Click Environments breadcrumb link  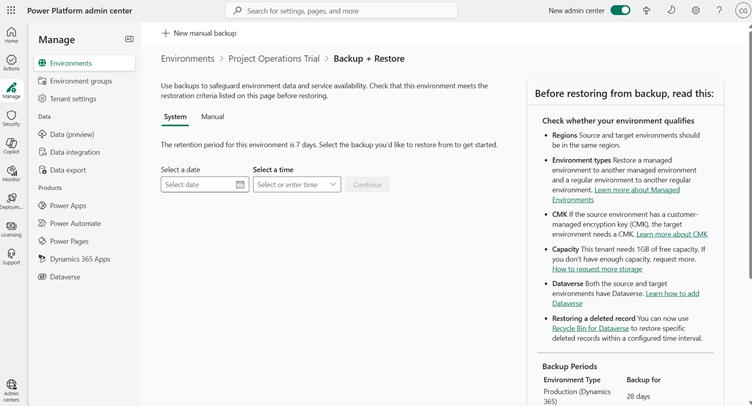coord(188,58)
